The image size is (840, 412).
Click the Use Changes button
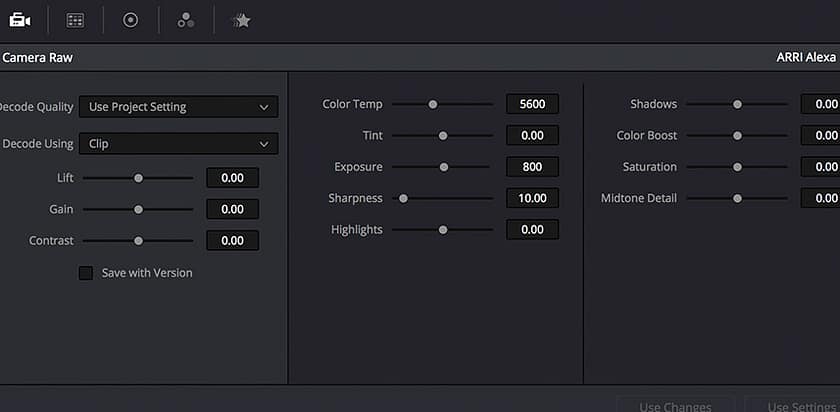point(675,405)
